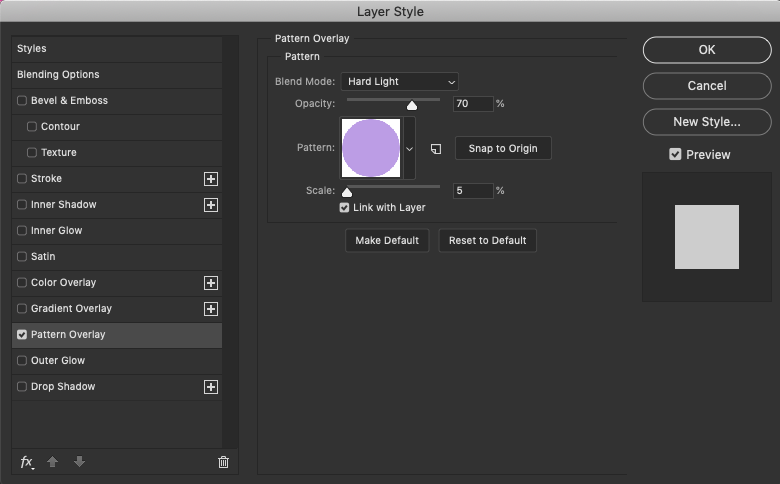The image size is (780, 484).
Task: Expand the pattern picker dropdown arrow
Action: pos(409,148)
